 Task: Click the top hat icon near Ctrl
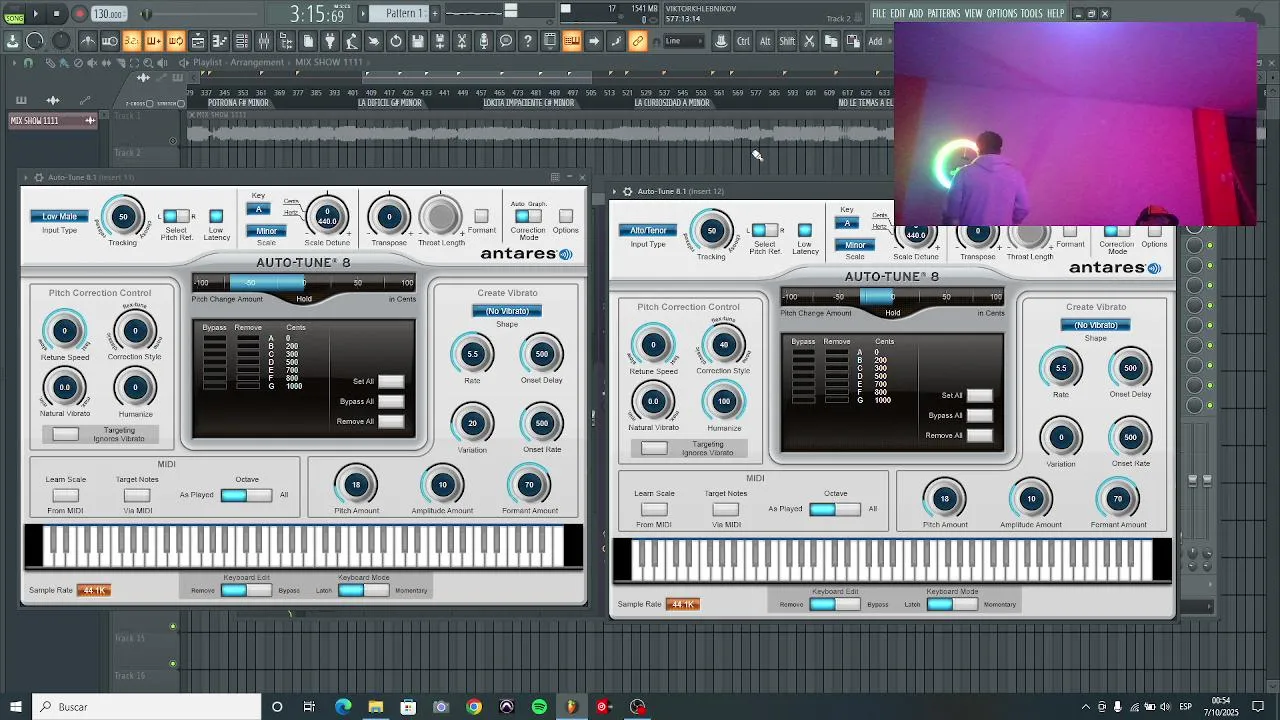pos(721,41)
